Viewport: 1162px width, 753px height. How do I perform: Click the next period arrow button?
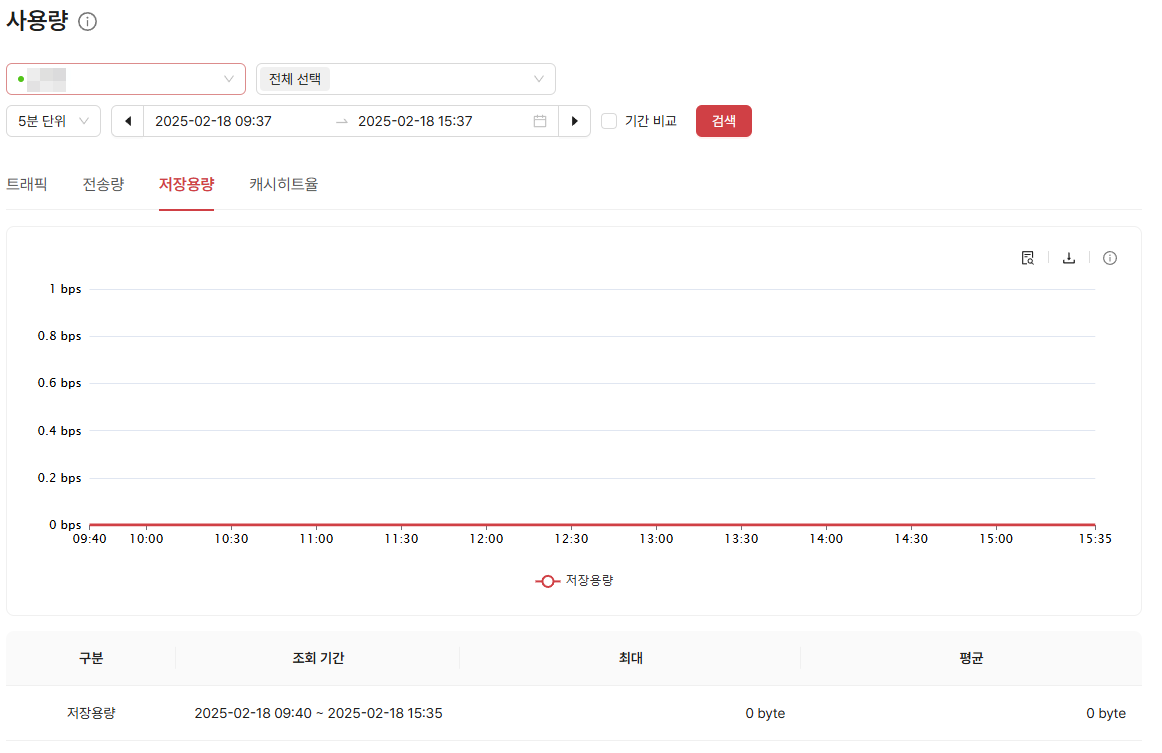tap(574, 121)
